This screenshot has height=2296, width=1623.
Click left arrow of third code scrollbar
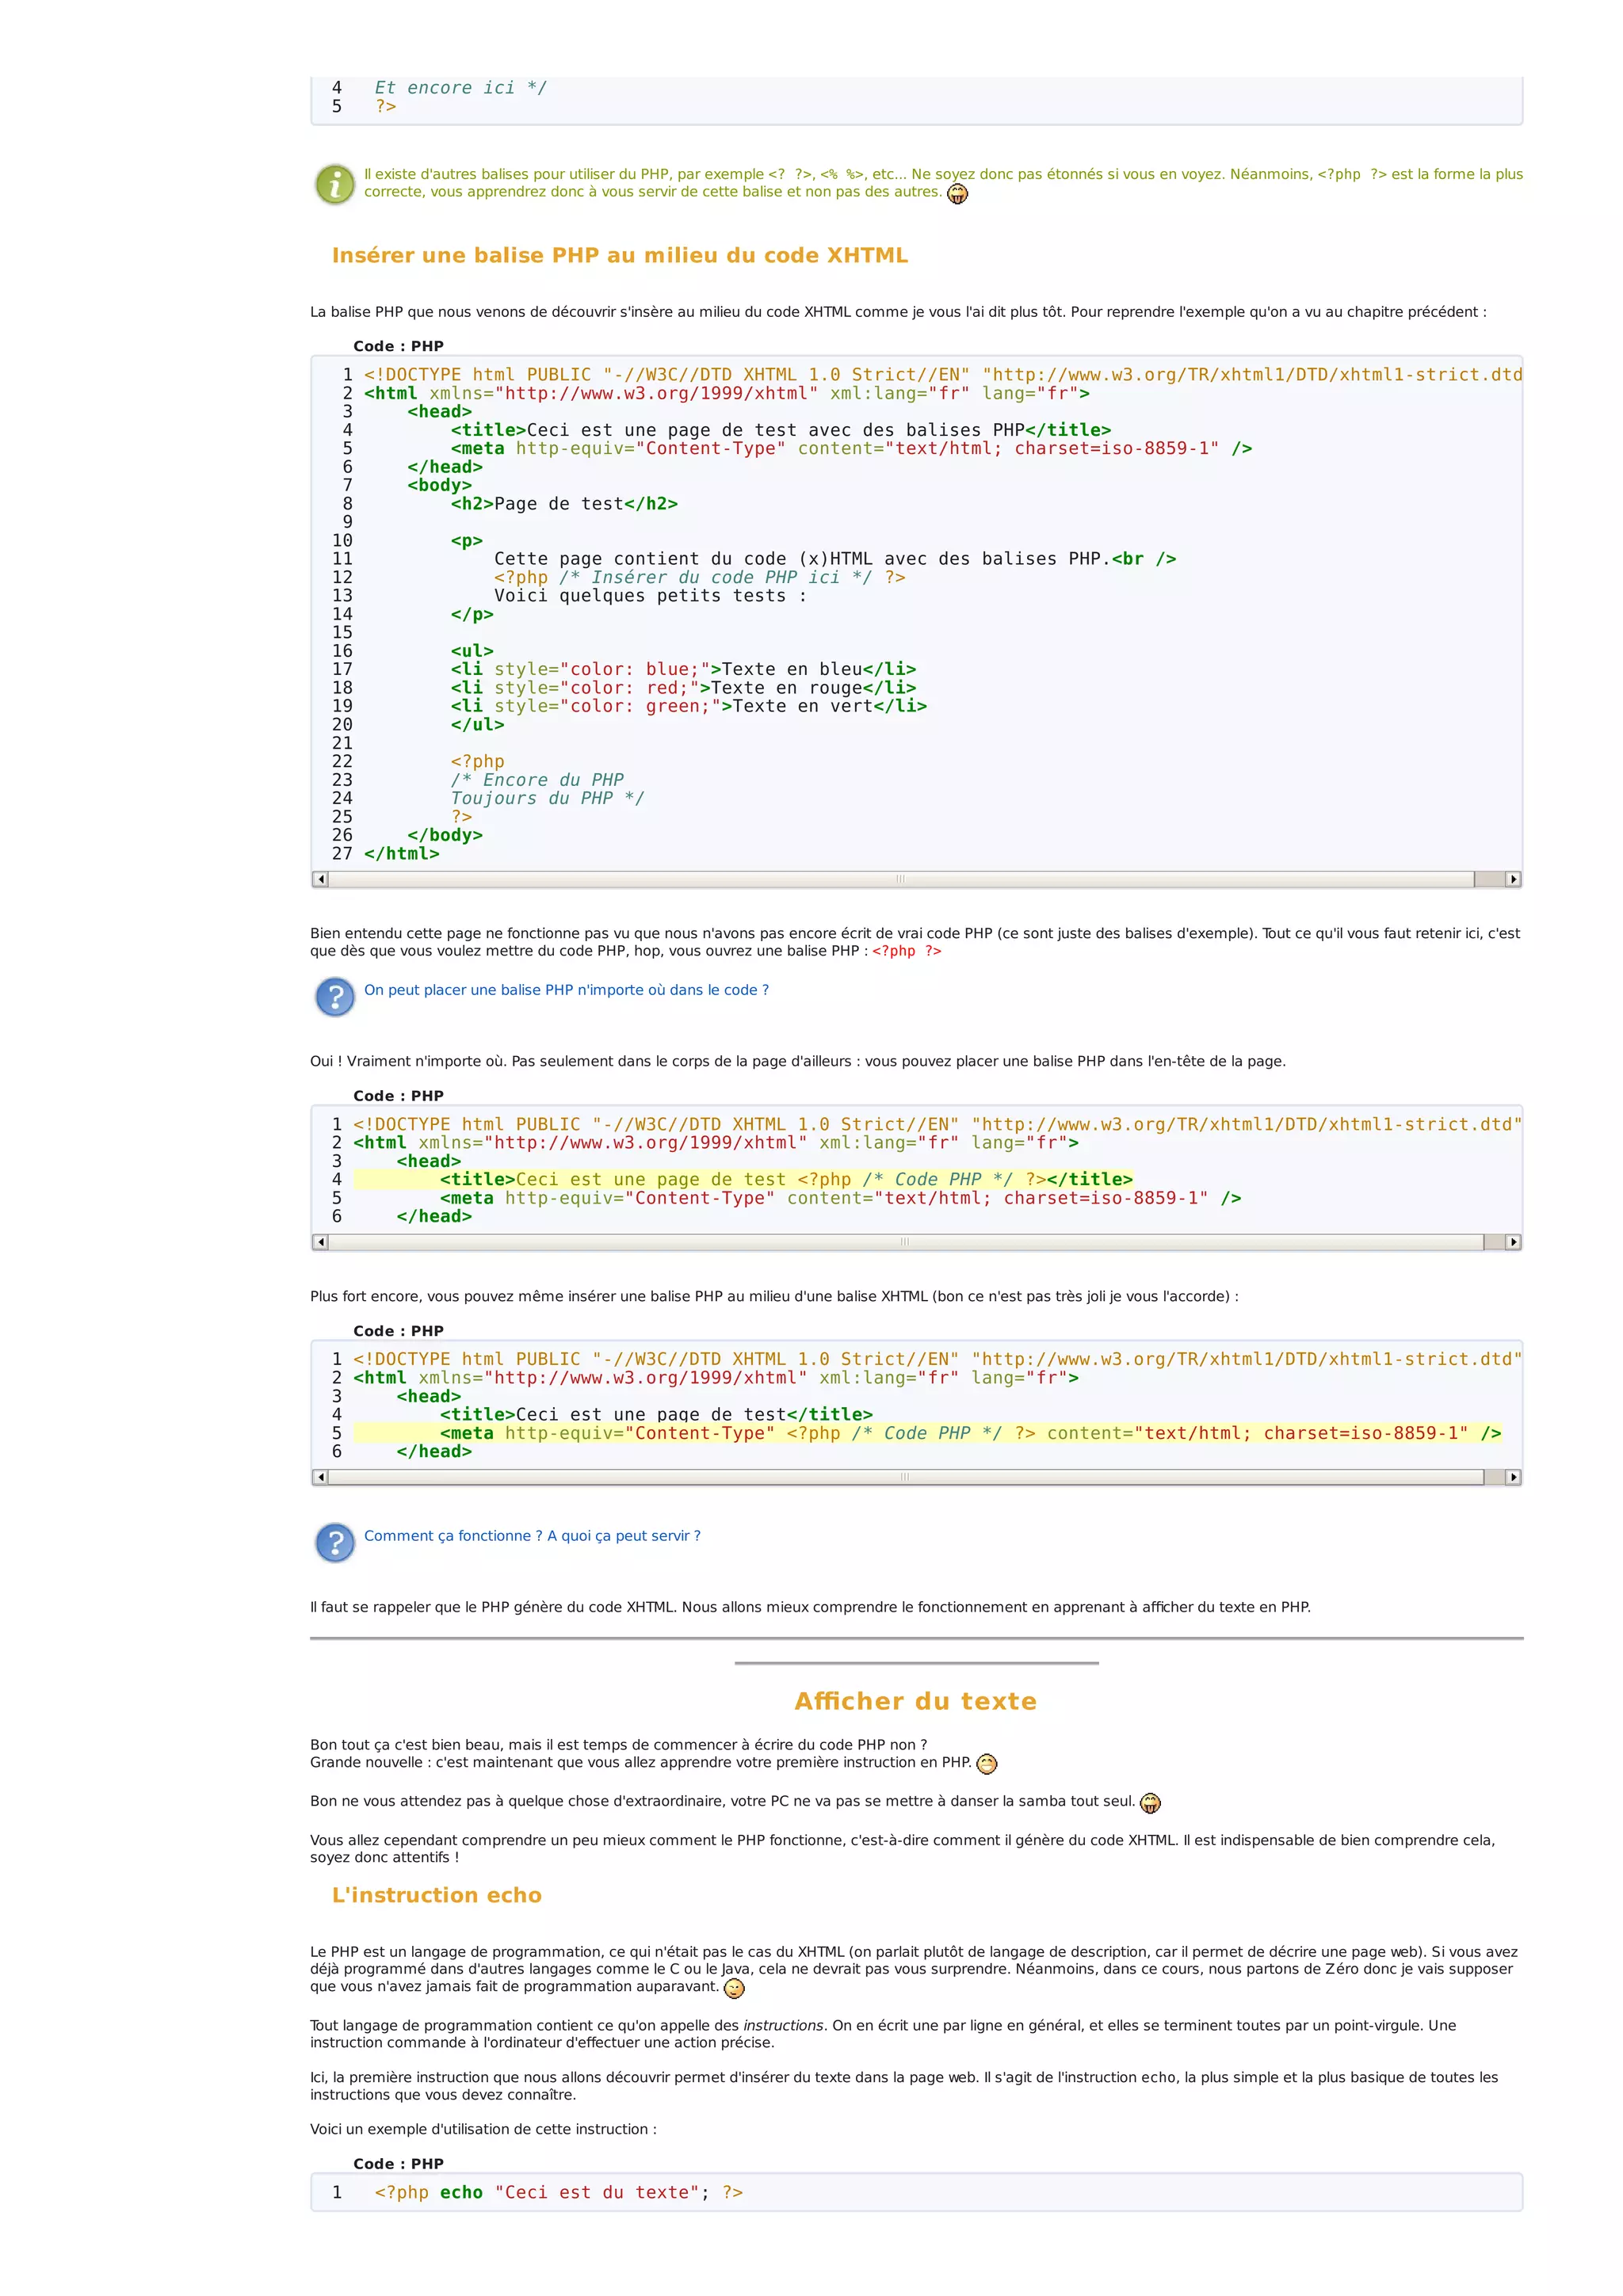(320, 1477)
